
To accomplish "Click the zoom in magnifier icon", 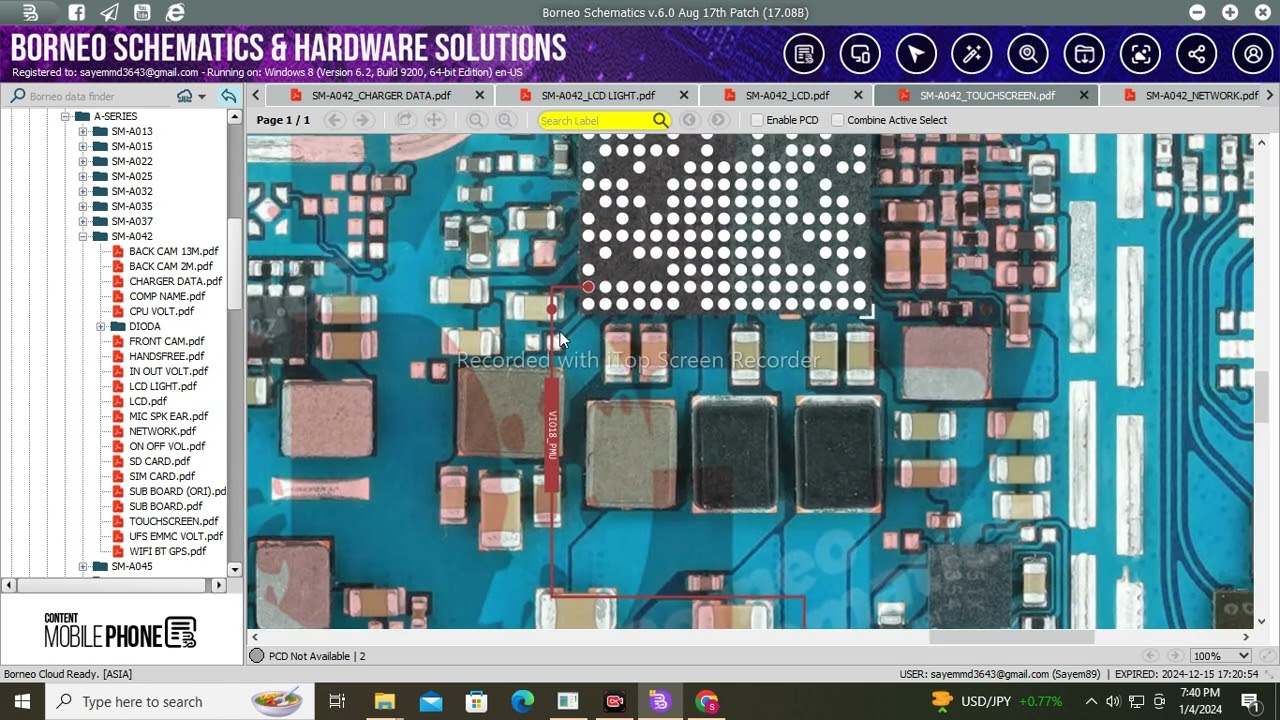I will click(506, 120).
